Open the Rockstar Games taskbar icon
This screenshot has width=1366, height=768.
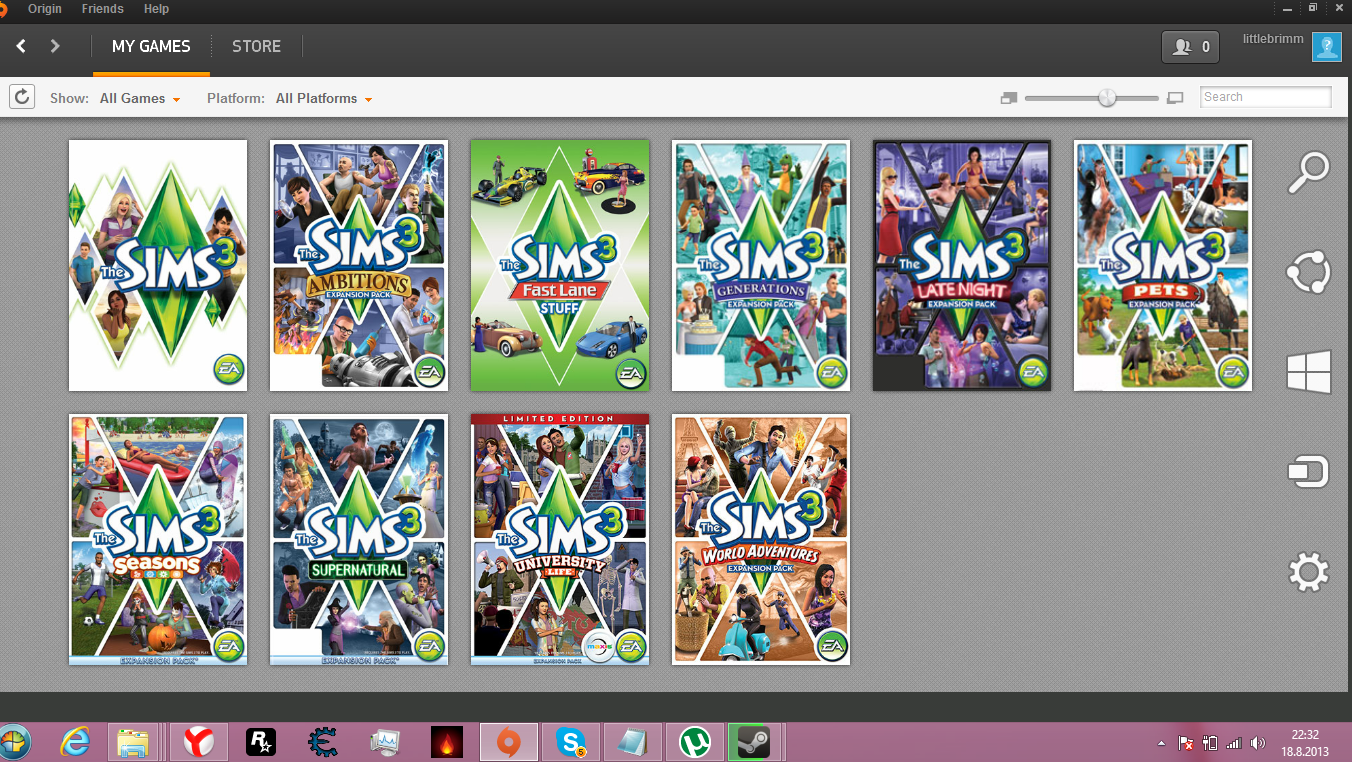pos(260,743)
